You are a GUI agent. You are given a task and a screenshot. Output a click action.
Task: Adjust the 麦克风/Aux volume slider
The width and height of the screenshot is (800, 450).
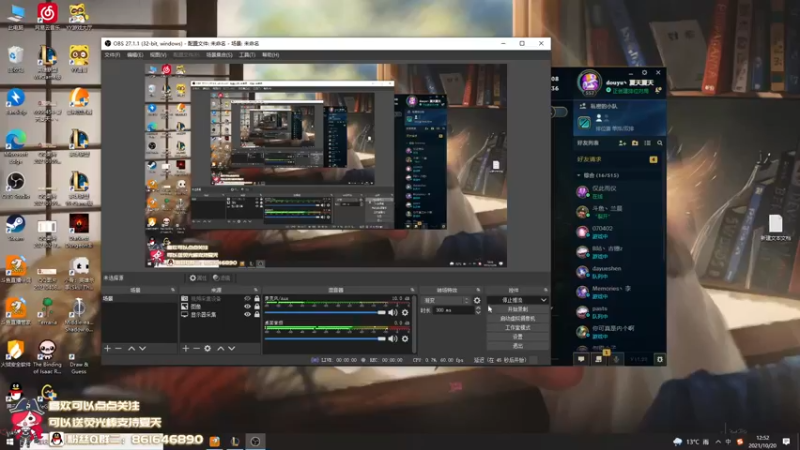pos(325,312)
